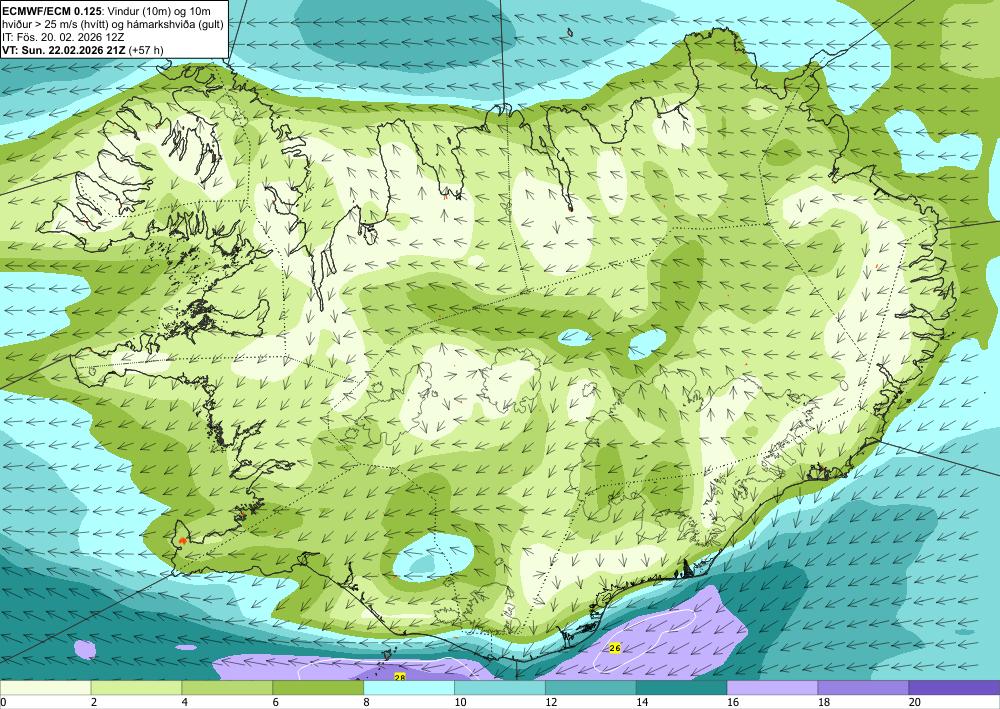The height and width of the screenshot is (709, 1000).
Task: Click the title line 'ECMWF/ECM 0.125: Vindur (10m) og 10m'
Action: (107, 11)
